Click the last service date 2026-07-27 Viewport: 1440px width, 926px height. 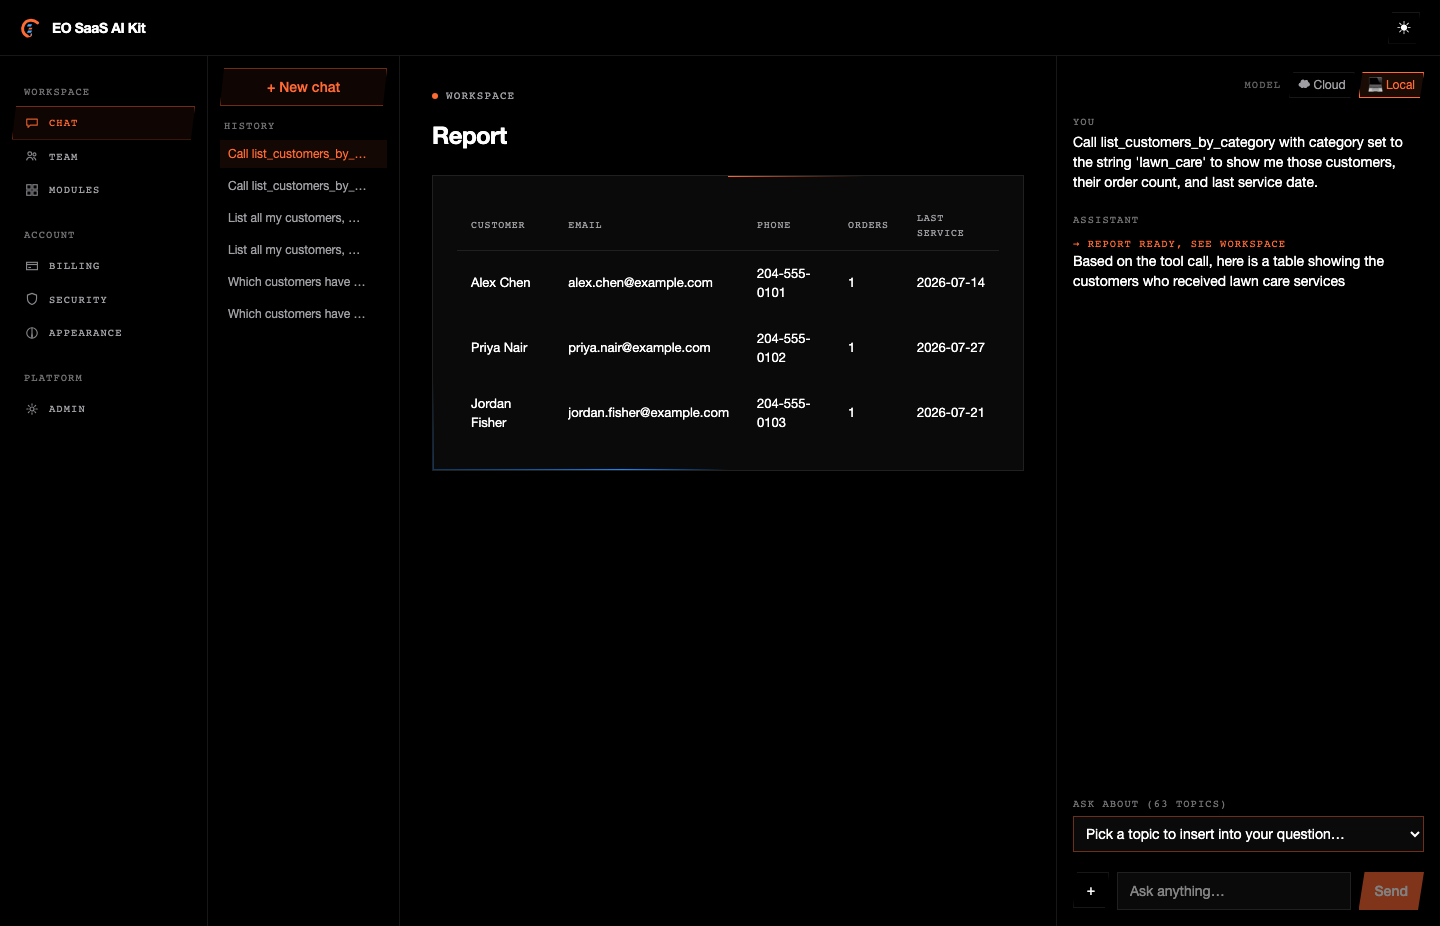click(950, 348)
